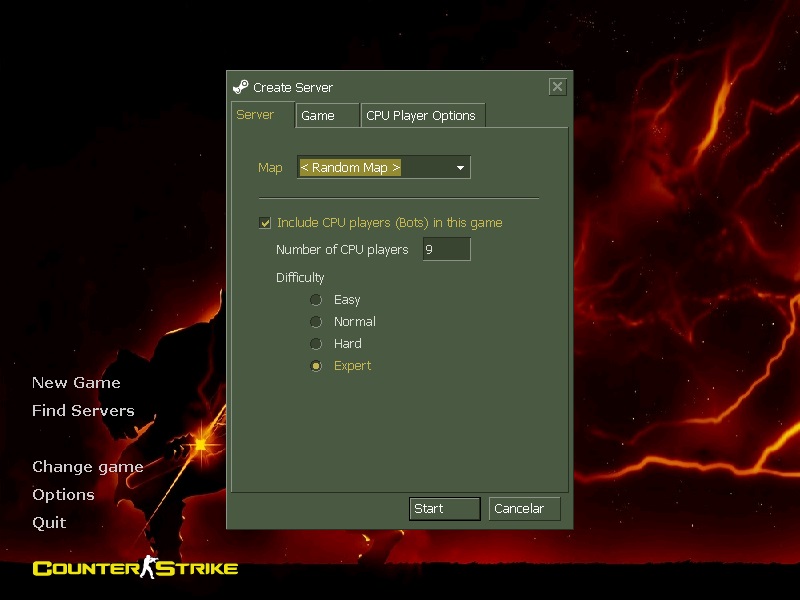The image size is (800, 600).
Task: Switch to the Server tab
Action: coord(263,115)
